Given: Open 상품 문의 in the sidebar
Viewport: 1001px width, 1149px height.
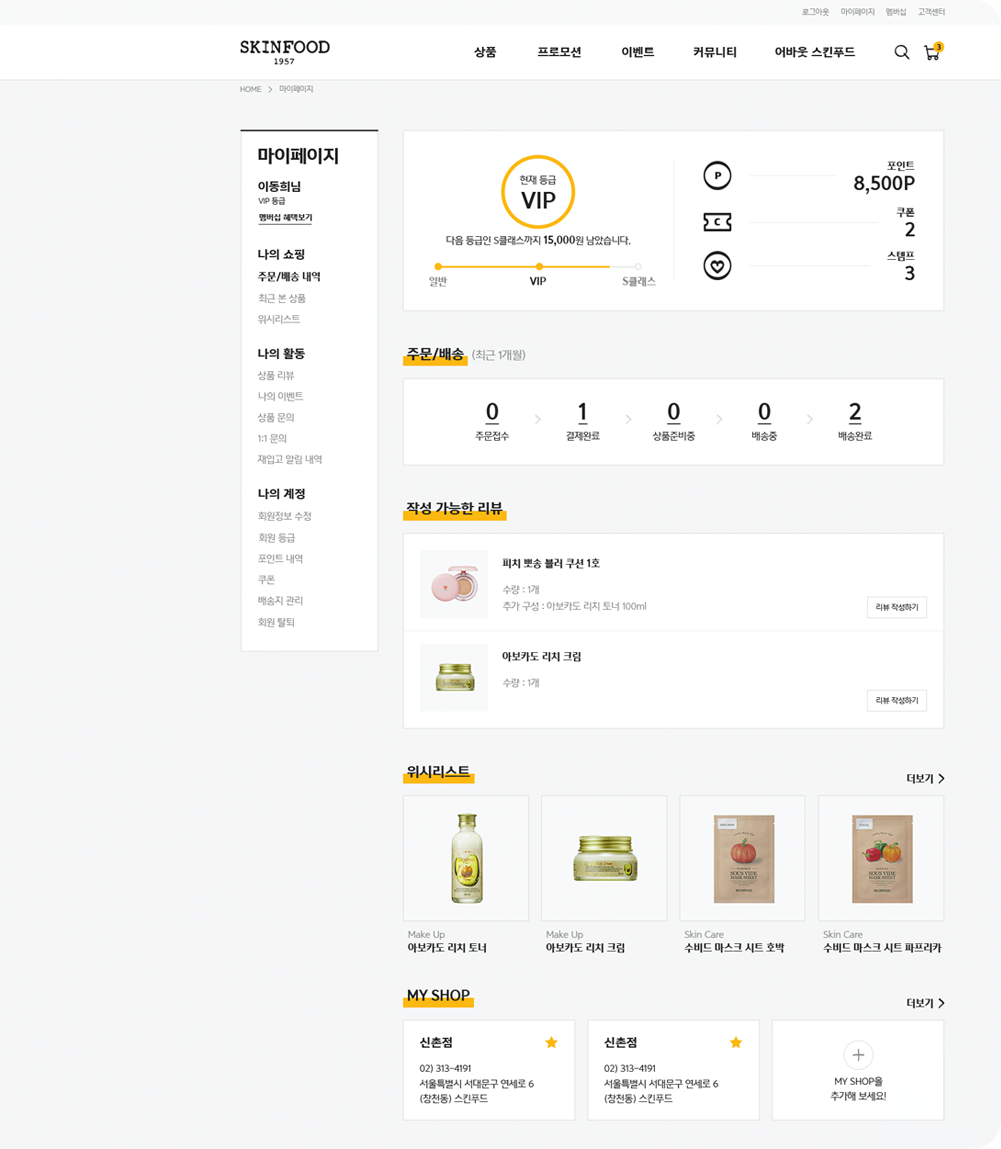Looking at the screenshot, I should 276,417.
